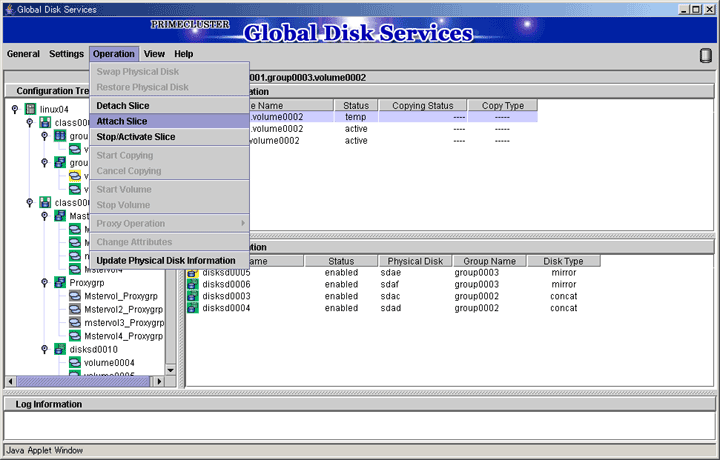Choose Stop/Activate Slice menu entry

(170, 137)
